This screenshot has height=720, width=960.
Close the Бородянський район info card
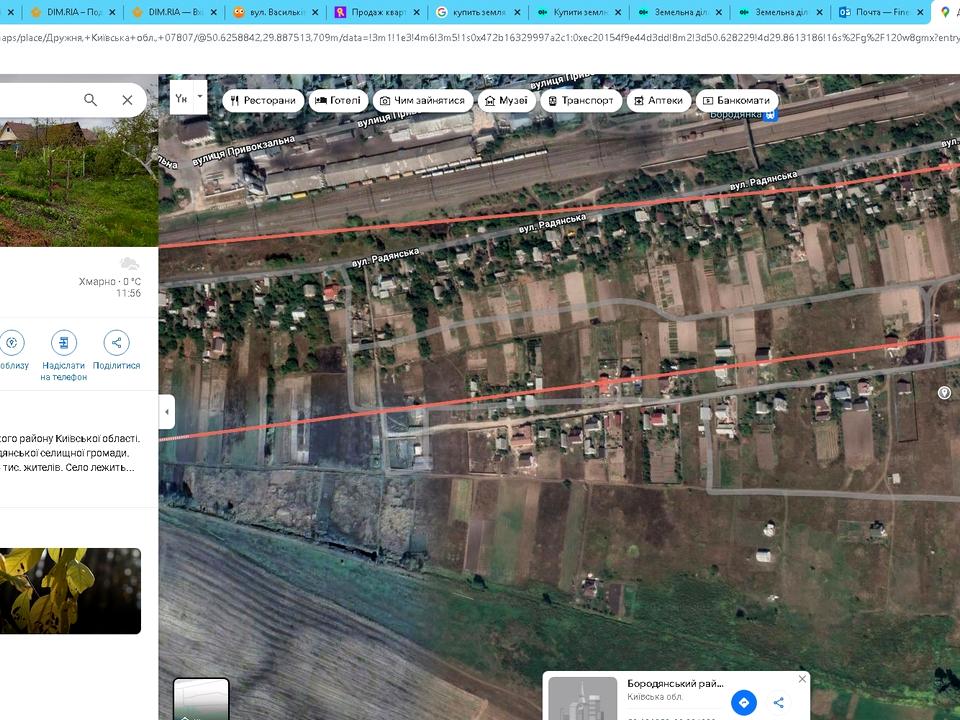[x=802, y=679]
